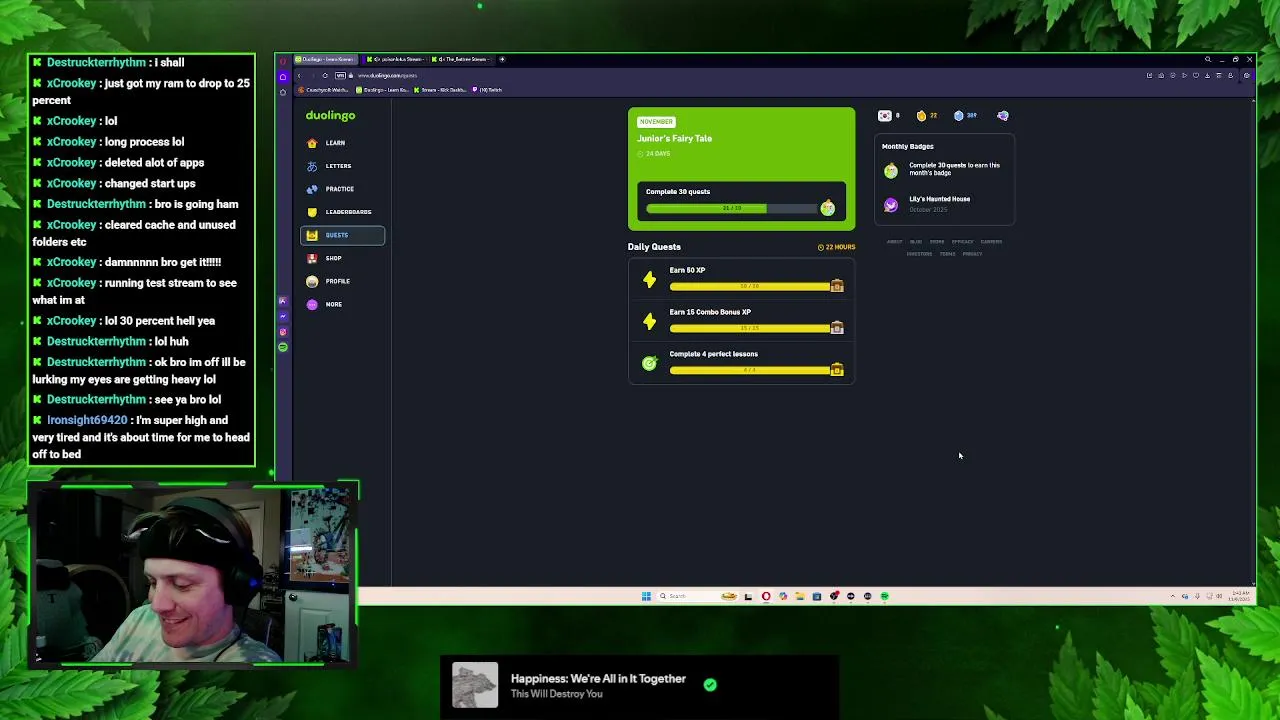Screen dimensions: 1280x720
Task: Open the Learn section in the sidebar
Action: [x=342, y=143]
